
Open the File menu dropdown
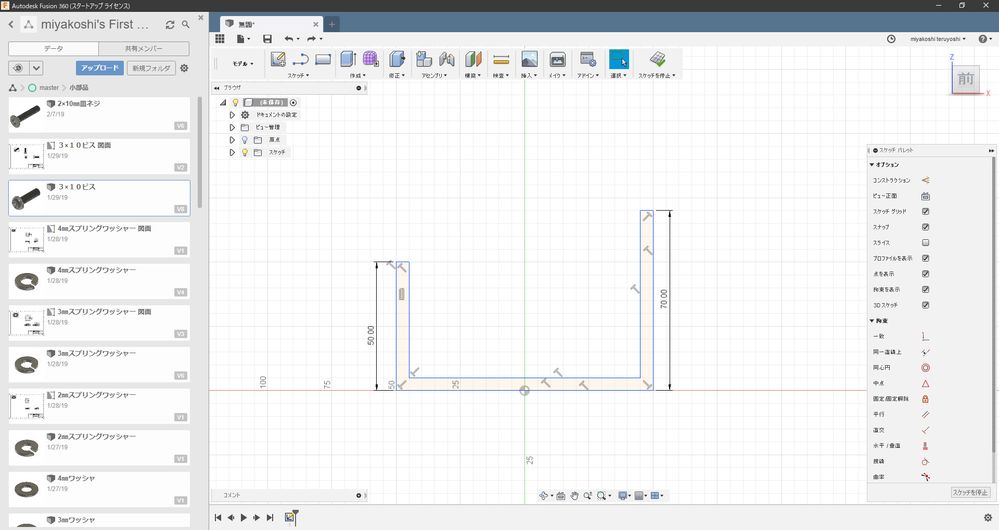pyautogui.click(x=243, y=39)
